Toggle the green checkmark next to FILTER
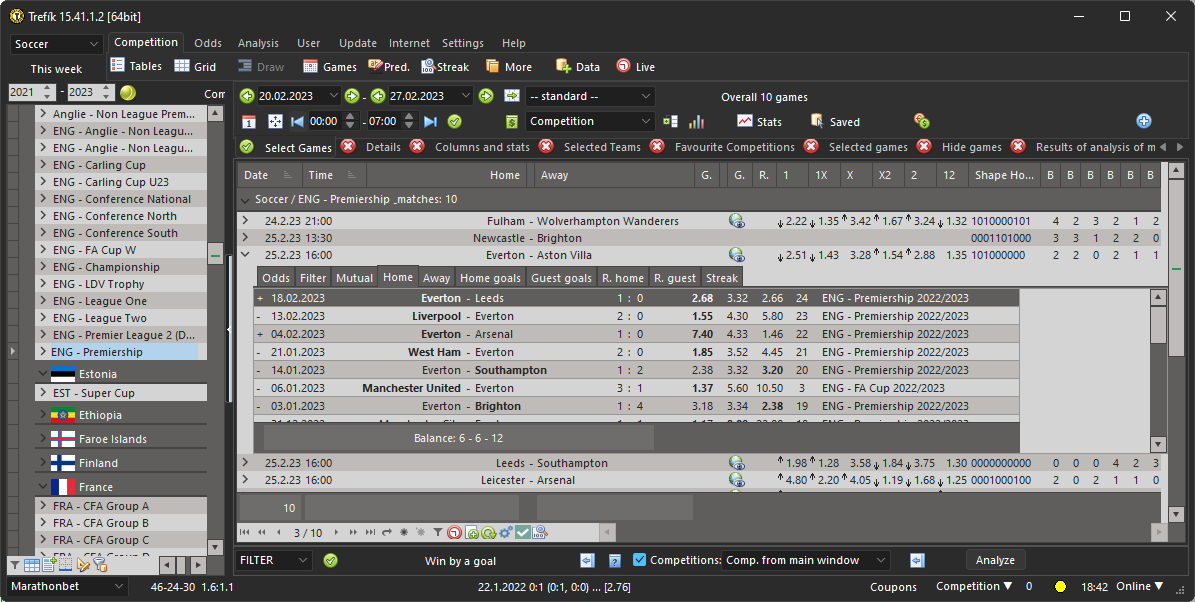The width and height of the screenshot is (1195, 602). (330, 560)
